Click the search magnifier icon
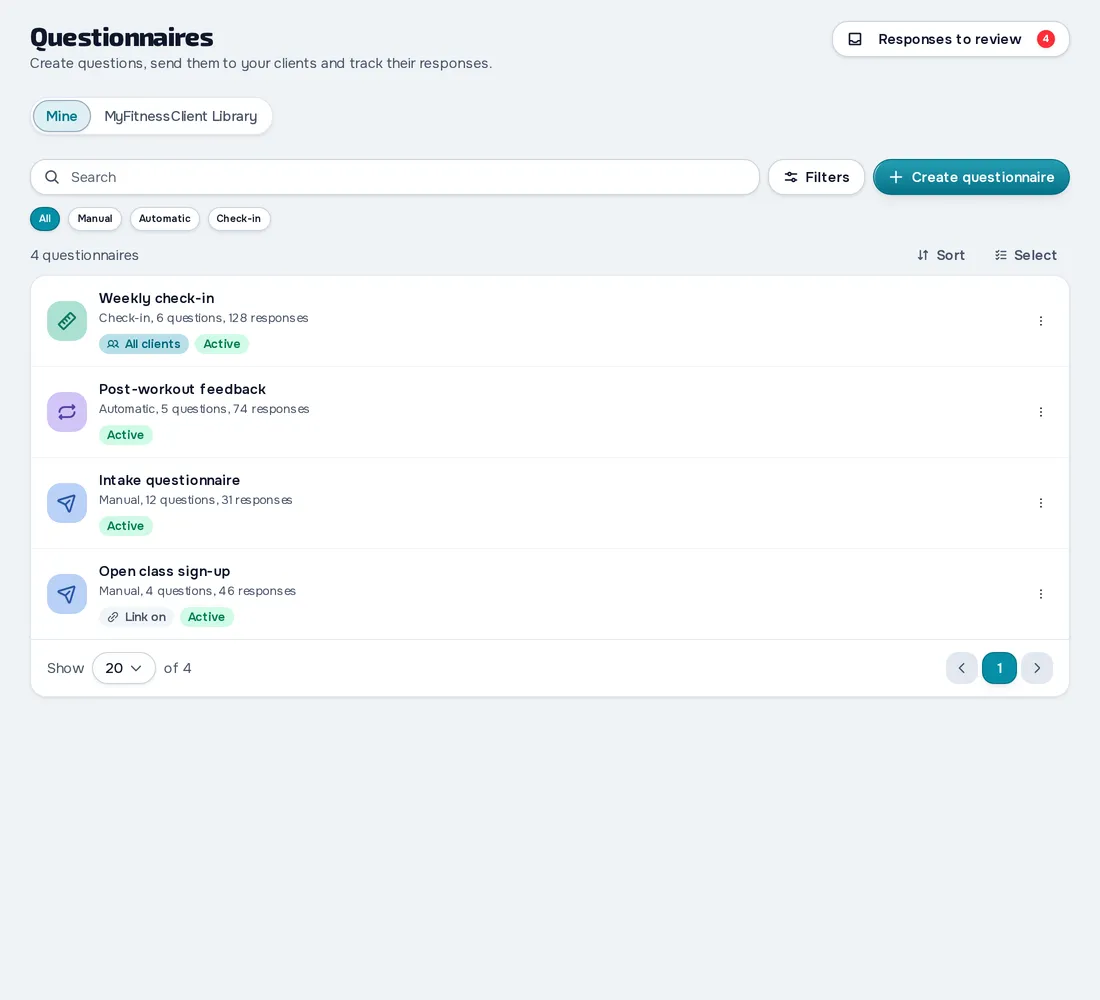 pyautogui.click(x=52, y=177)
